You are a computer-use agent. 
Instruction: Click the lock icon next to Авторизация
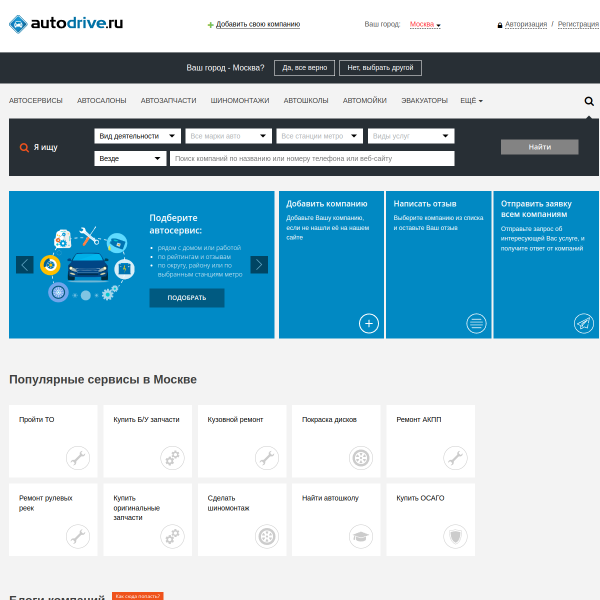[500, 25]
